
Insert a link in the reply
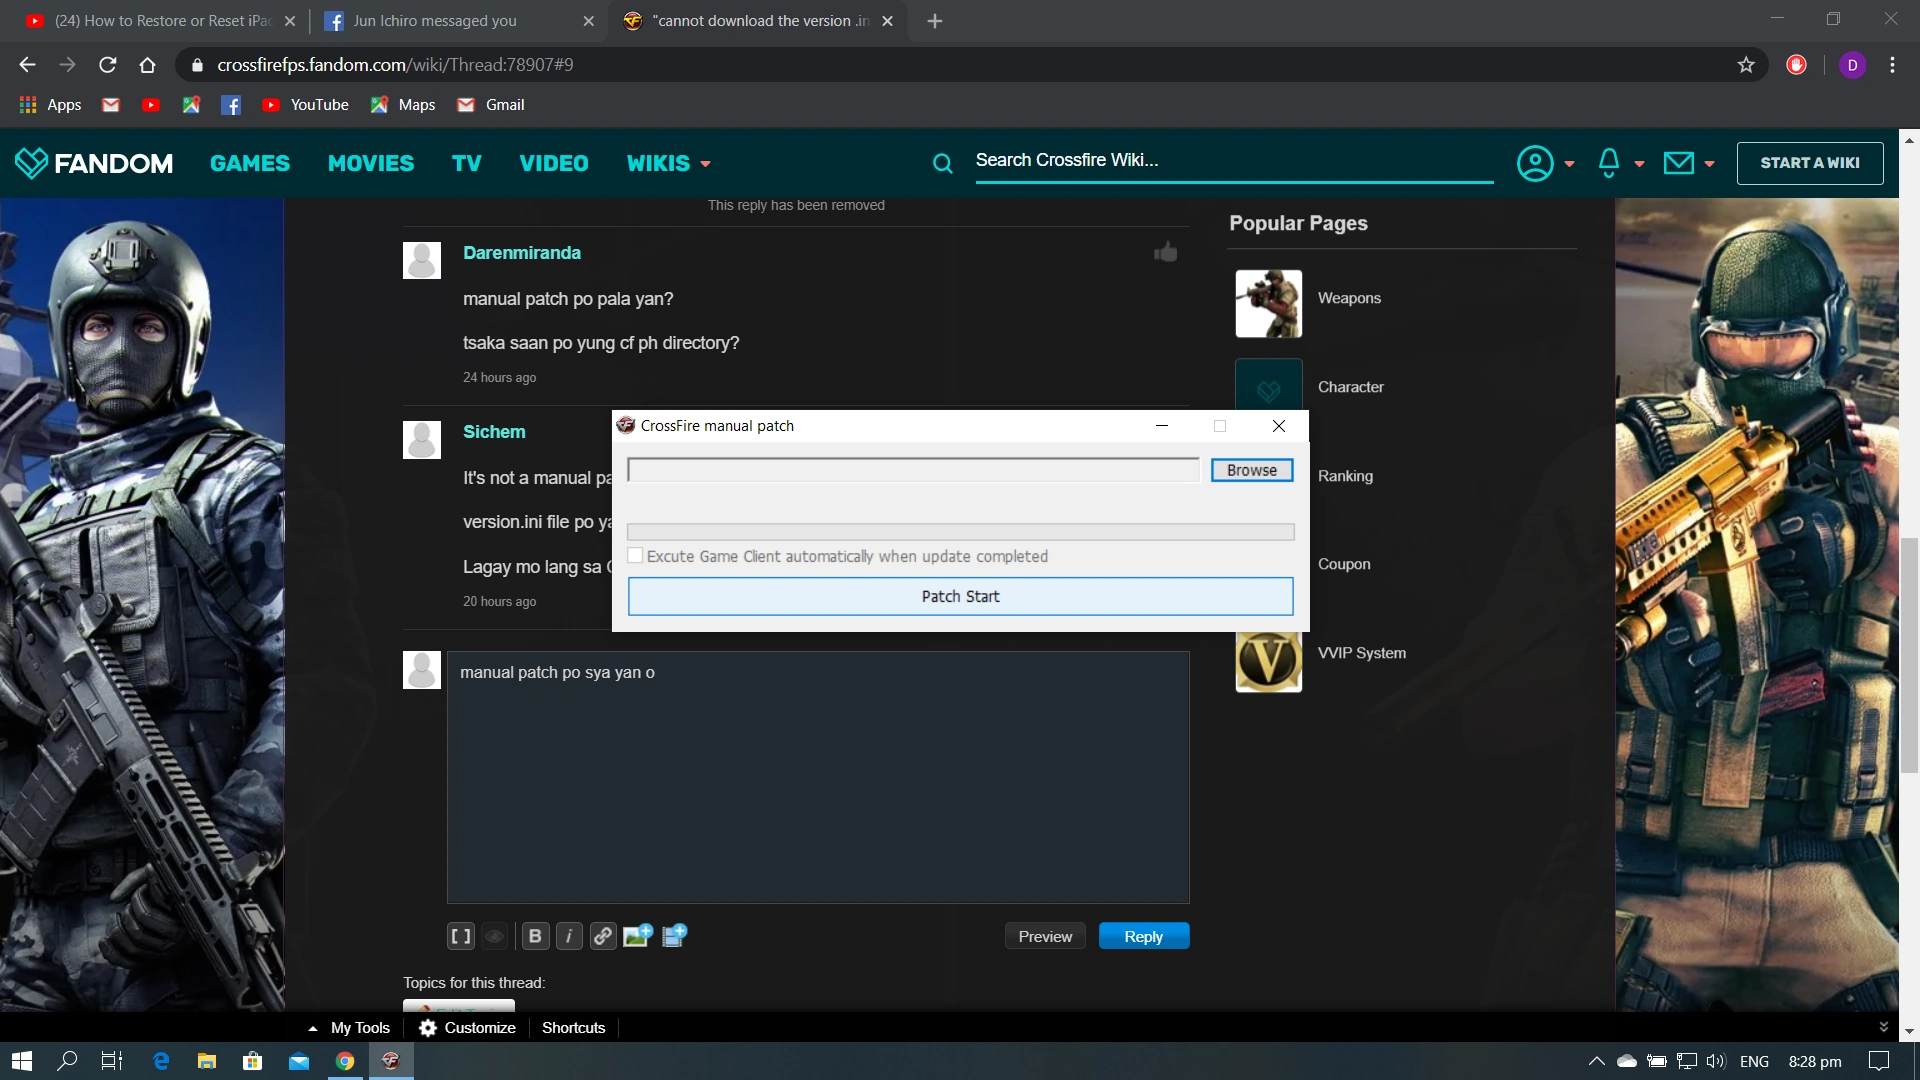[x=603, y=936]
